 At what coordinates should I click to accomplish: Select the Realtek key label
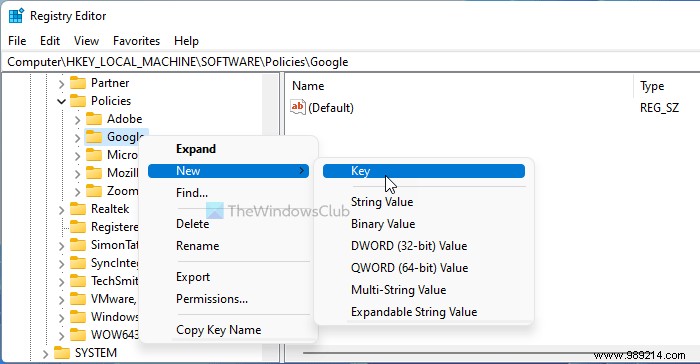point(110,209)
